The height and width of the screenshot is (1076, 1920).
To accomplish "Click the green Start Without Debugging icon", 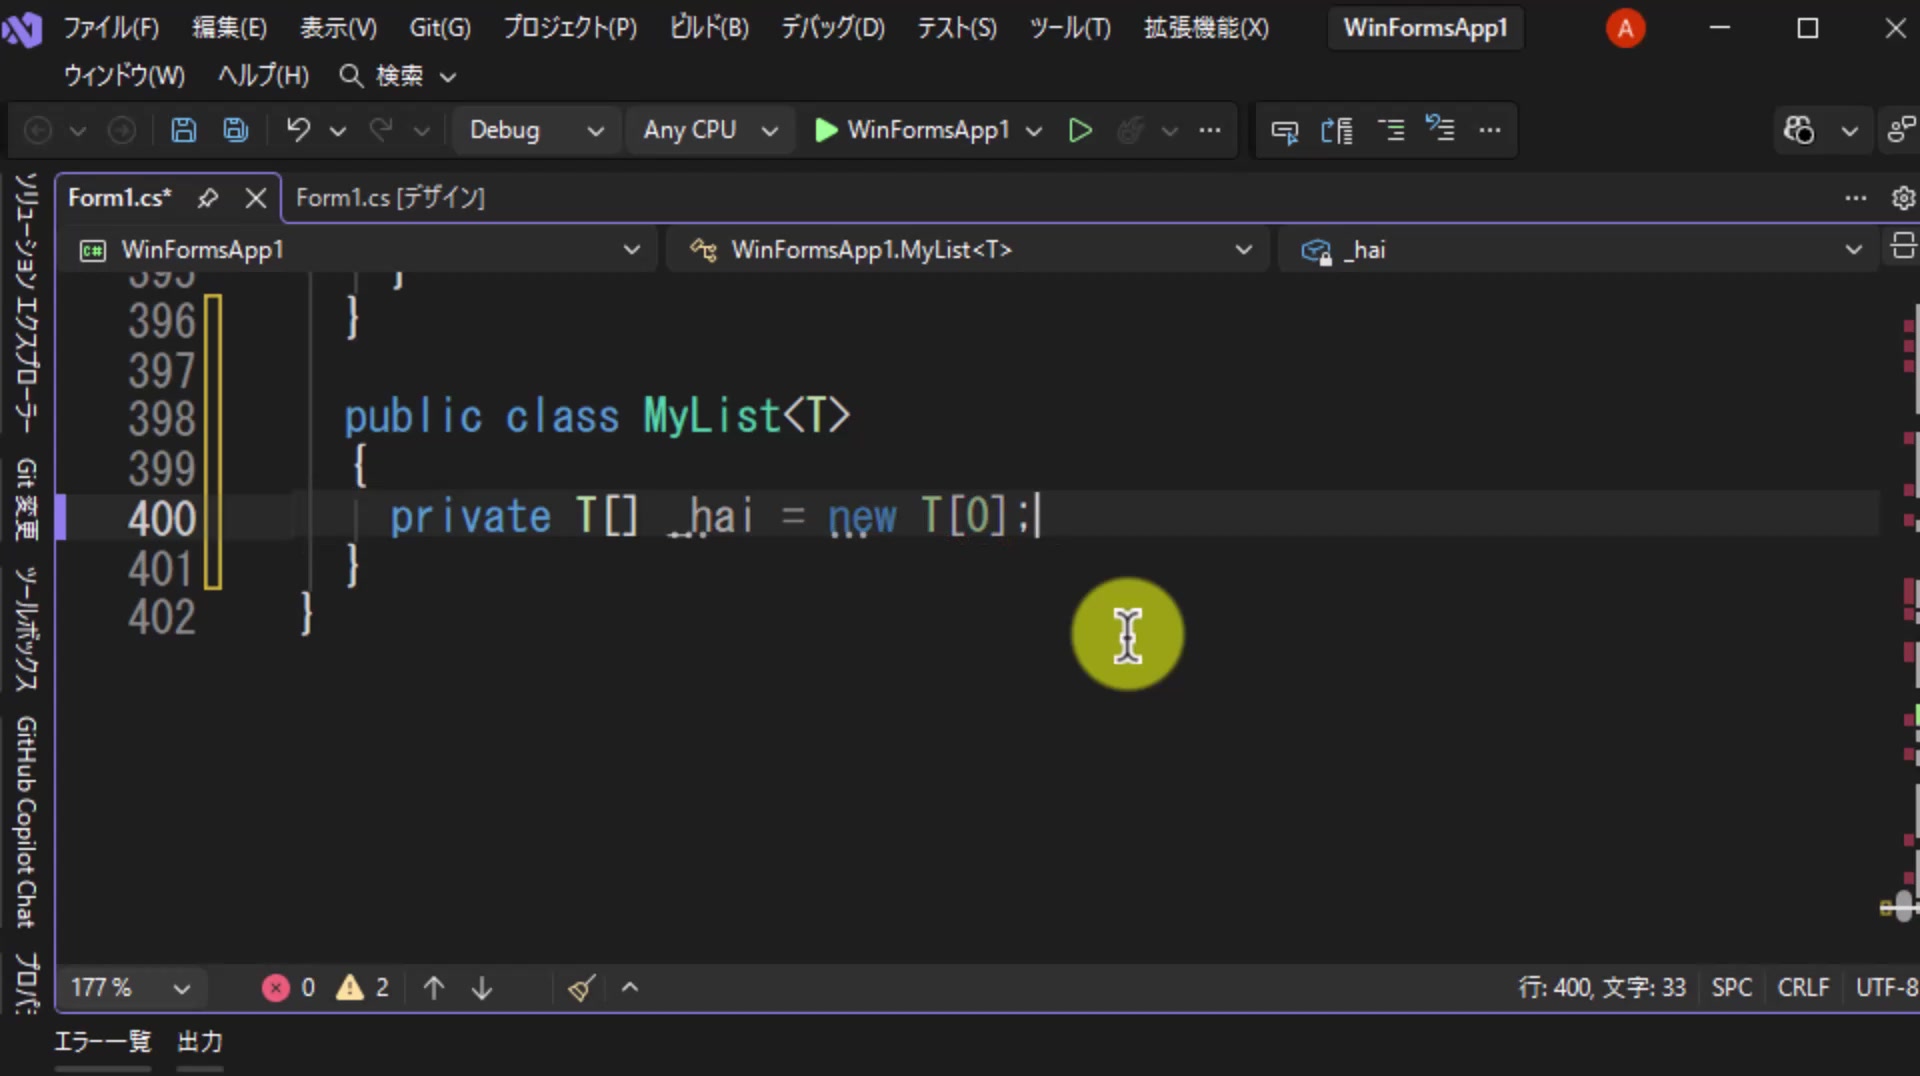I will [1080, 130].
